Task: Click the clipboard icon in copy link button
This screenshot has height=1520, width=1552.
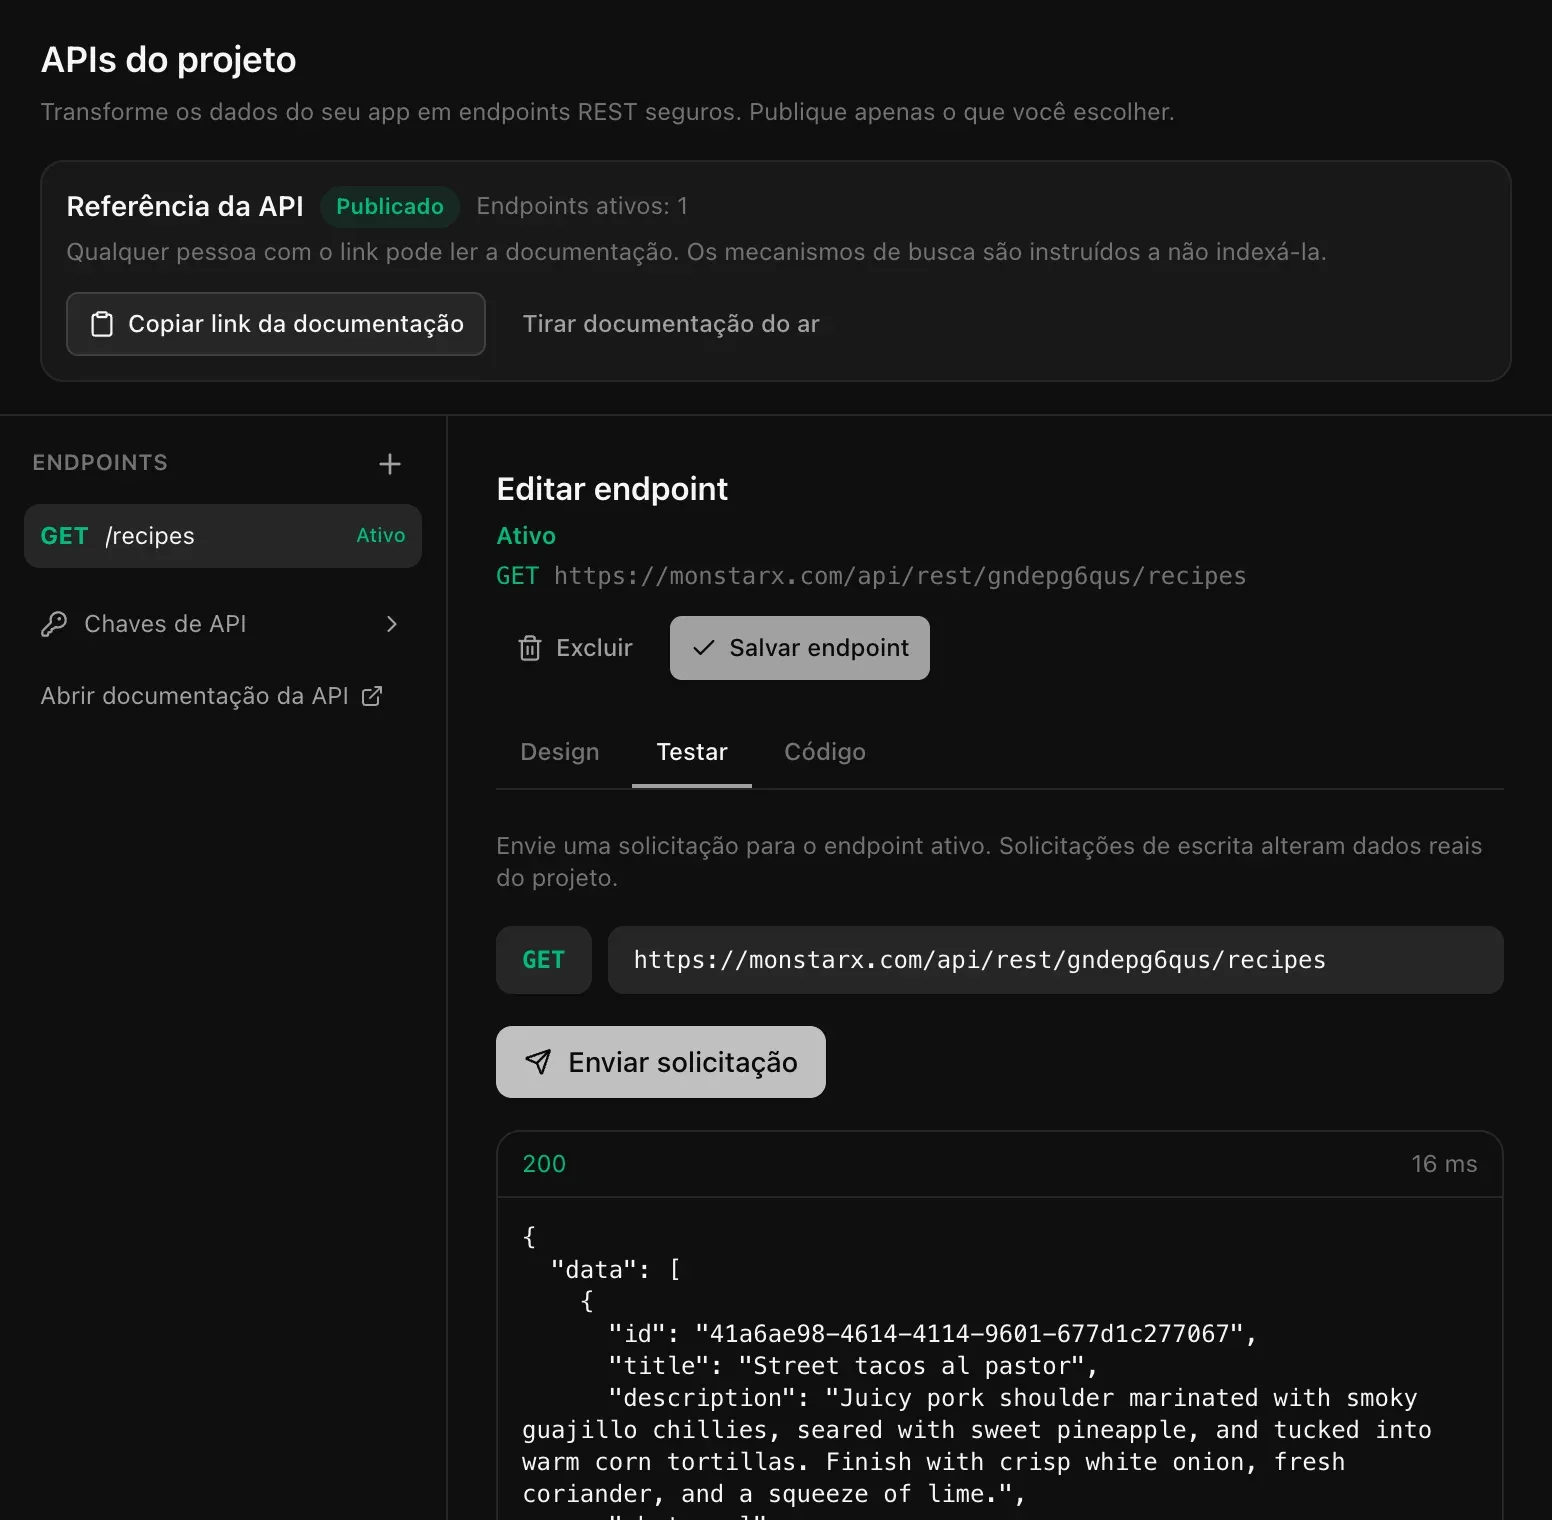Action: pos(102,324)
